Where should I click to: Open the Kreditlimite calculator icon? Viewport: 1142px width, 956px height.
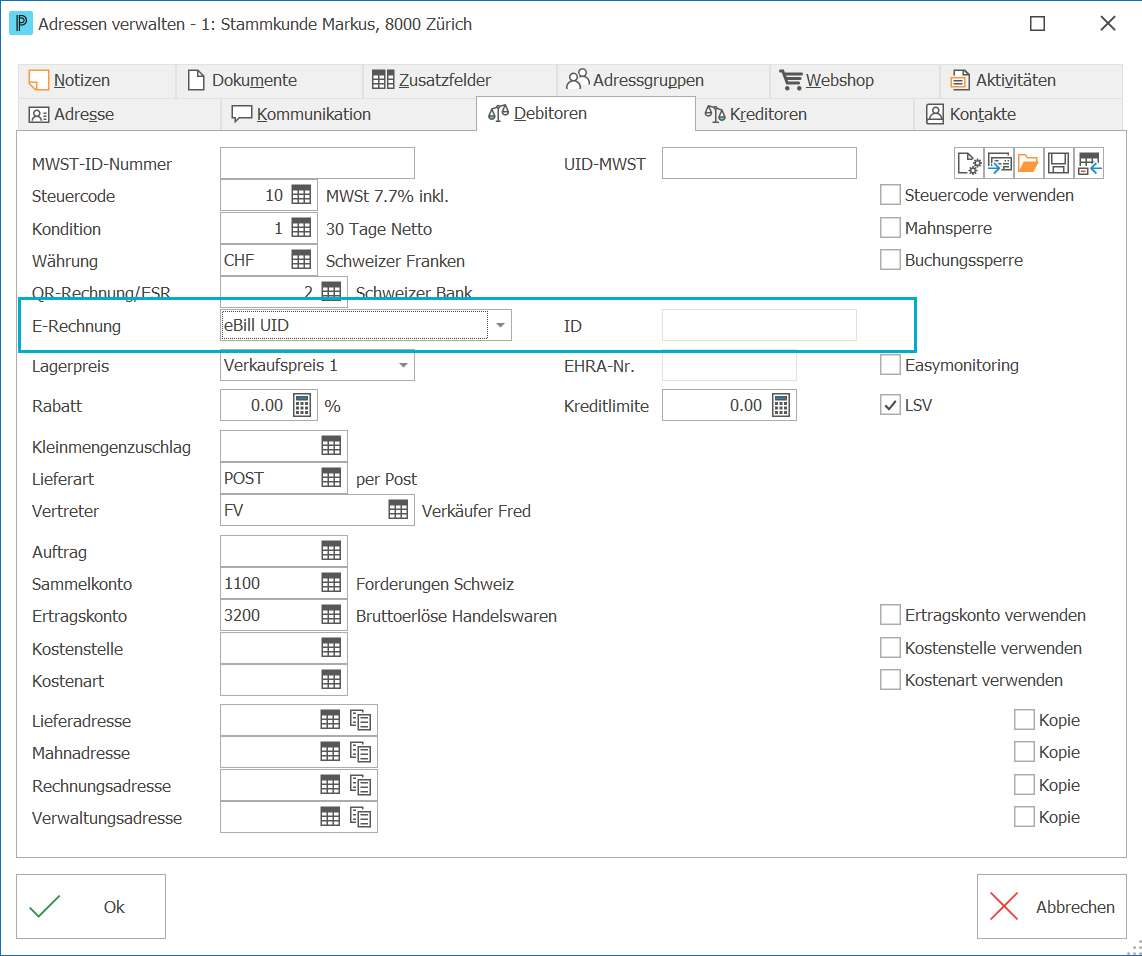(781, 406)
